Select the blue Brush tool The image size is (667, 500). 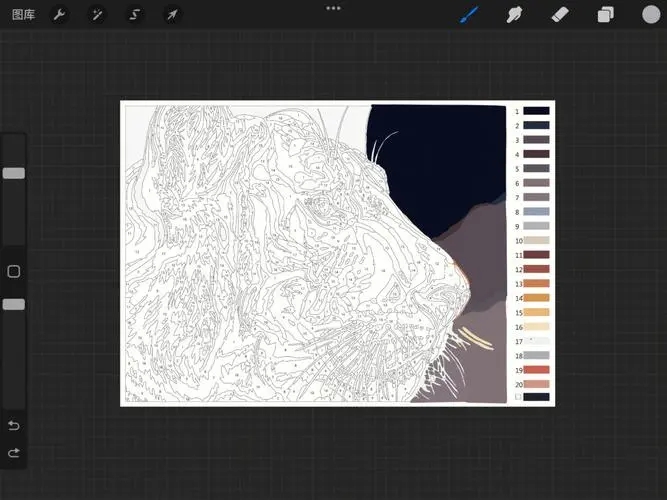coord(469,14)
